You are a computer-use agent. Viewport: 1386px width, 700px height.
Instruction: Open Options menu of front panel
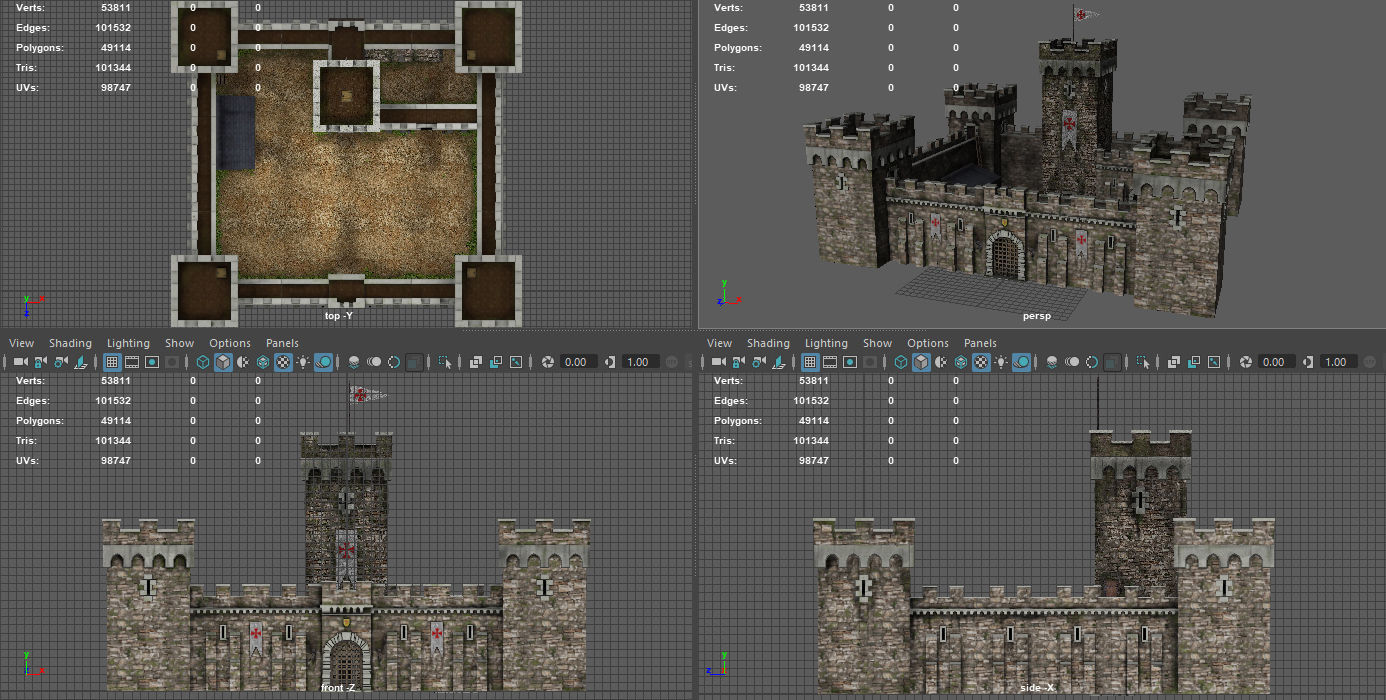pos(229,343)
